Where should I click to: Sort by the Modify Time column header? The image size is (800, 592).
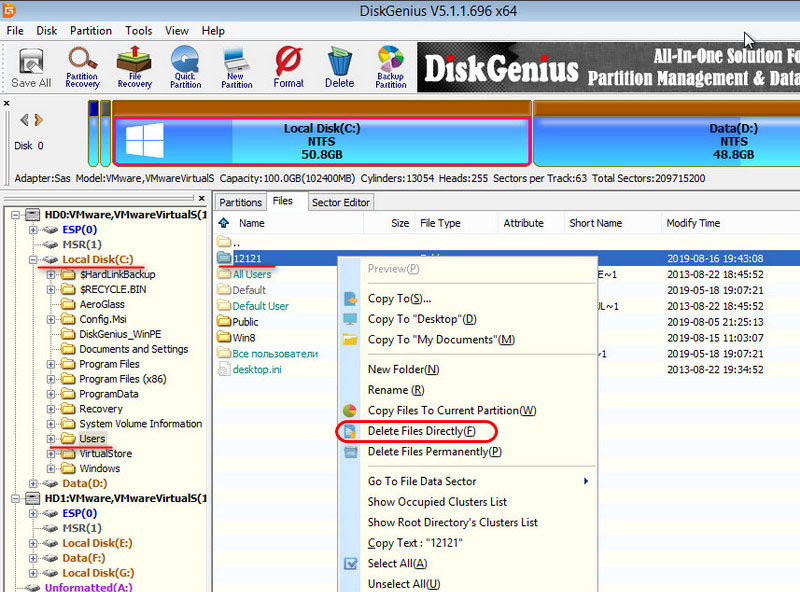[693, 223]
